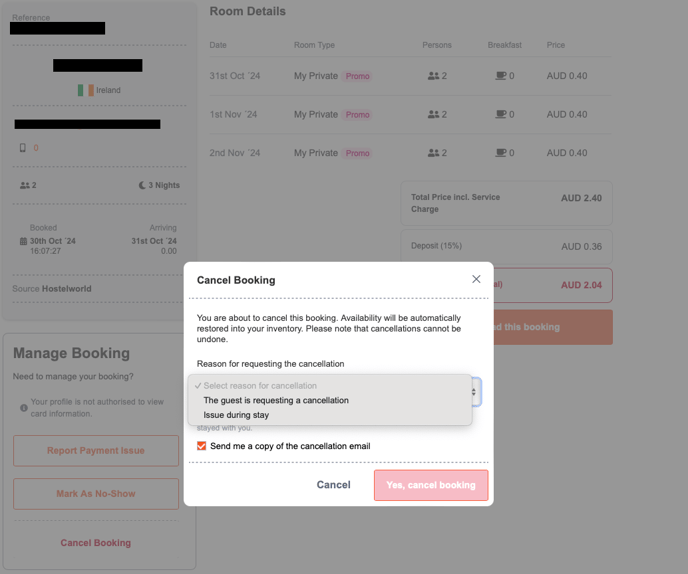
Task: Choose the 'Issue during stay' option
Action: [236, 415]
